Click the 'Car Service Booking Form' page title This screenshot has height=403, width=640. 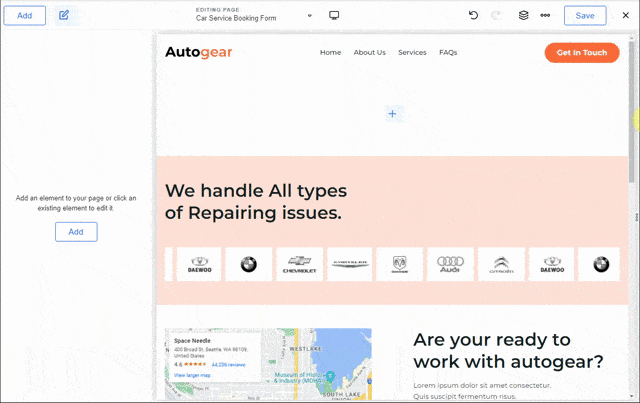[236, 18]
